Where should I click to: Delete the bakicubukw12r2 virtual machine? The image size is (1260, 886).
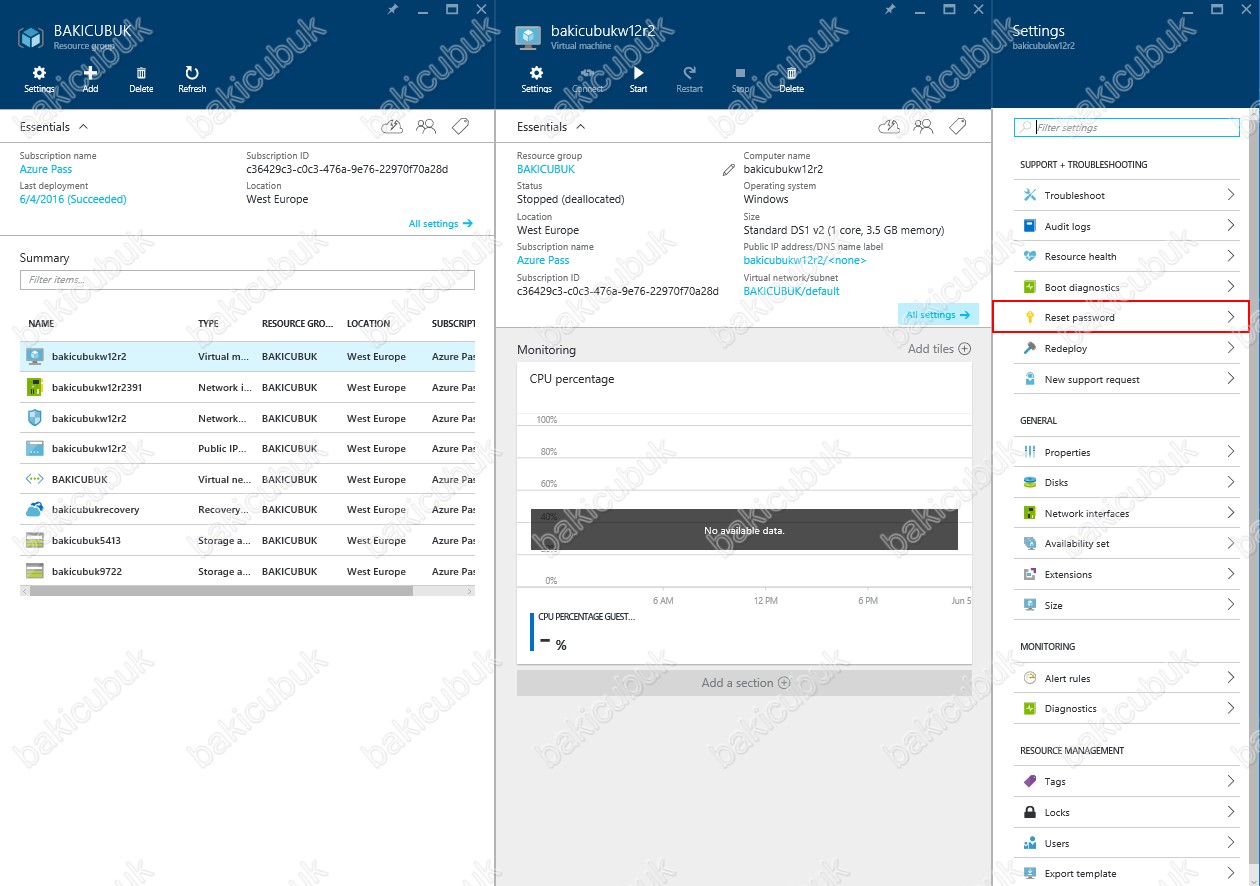pyautogui.click(x=791, y=79)
